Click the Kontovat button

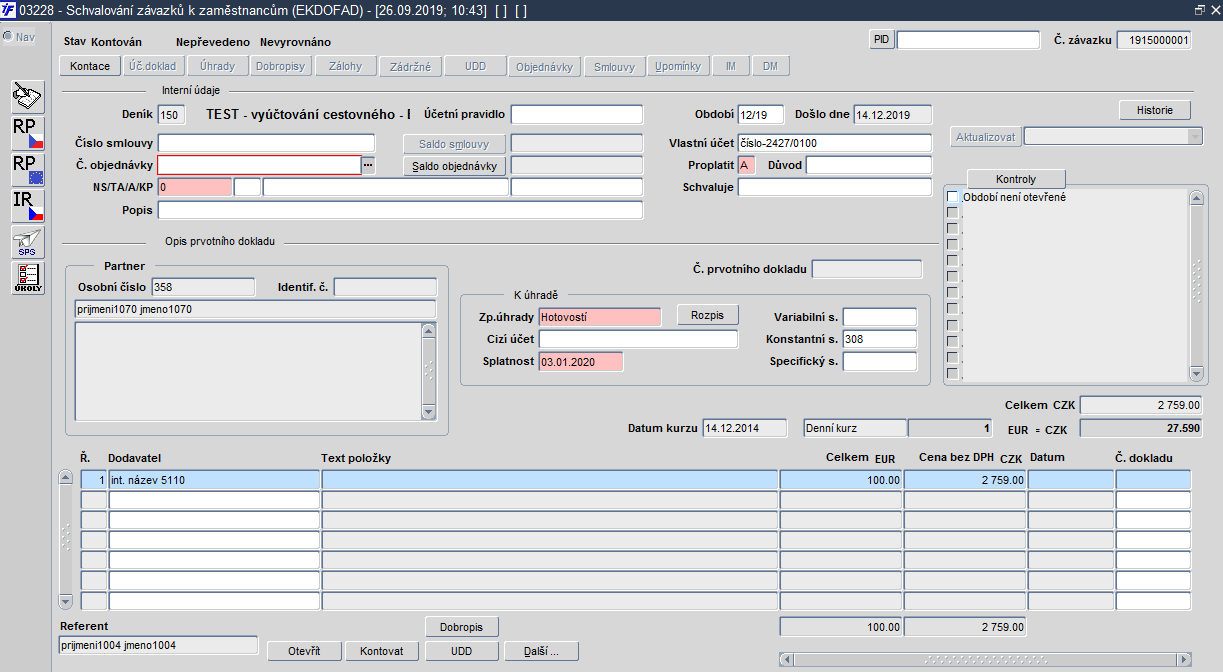pyautogui.click(x=381, y=651)
